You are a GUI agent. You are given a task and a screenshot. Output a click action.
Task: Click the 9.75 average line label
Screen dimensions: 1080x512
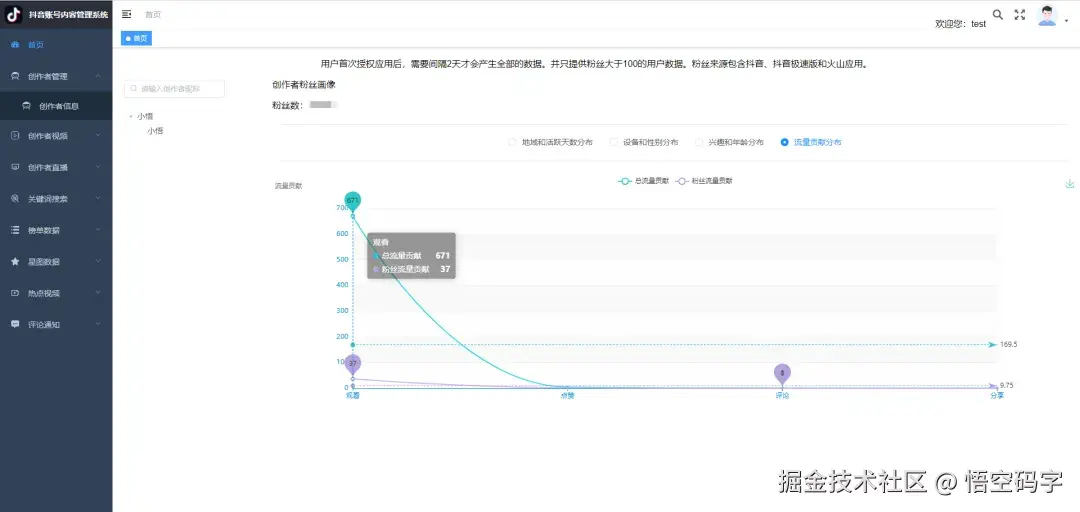(x=1006, y=386)
